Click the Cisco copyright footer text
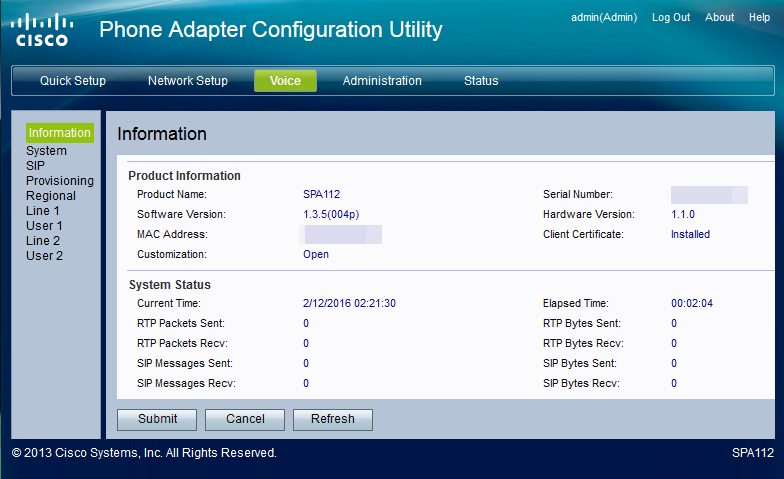 click(x=144, y=452)
